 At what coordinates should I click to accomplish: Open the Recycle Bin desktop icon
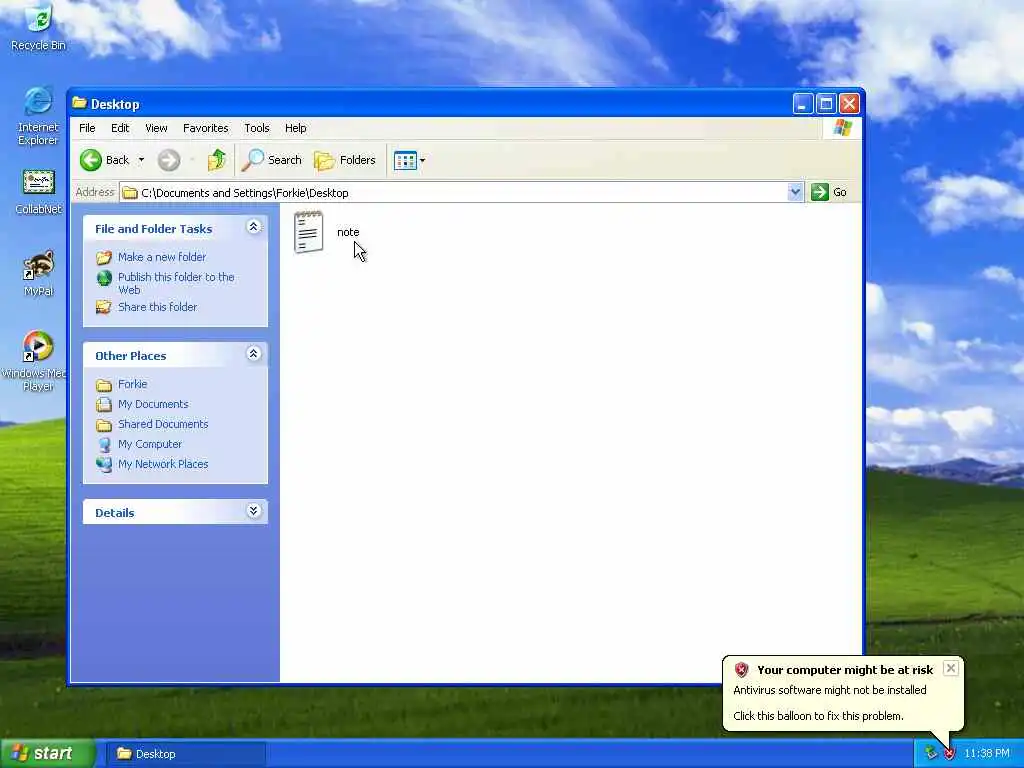coord(38,27)
